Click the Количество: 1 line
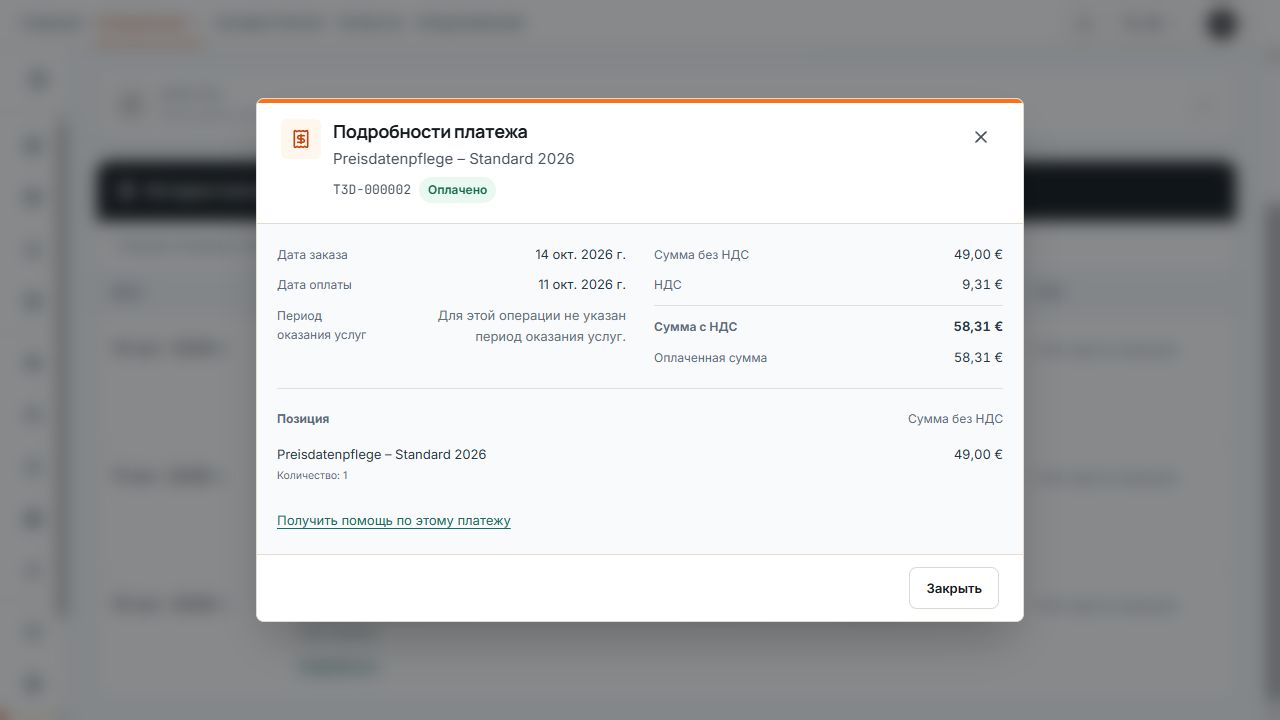The height and width of the screenshot is (720, 1280). coord(312,475)
